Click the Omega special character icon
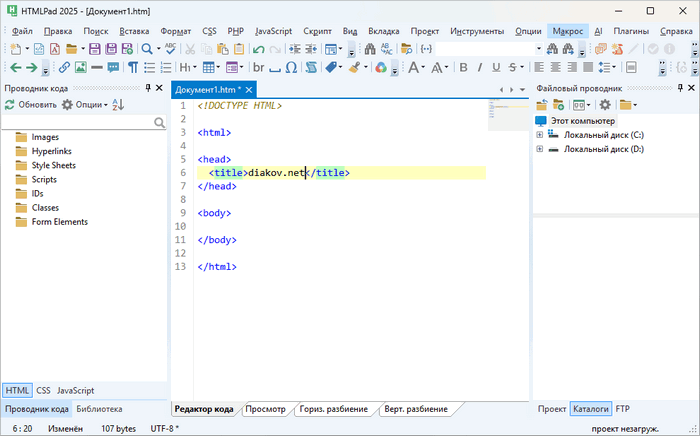The image size is (700, 436). (x=291, y=68)
